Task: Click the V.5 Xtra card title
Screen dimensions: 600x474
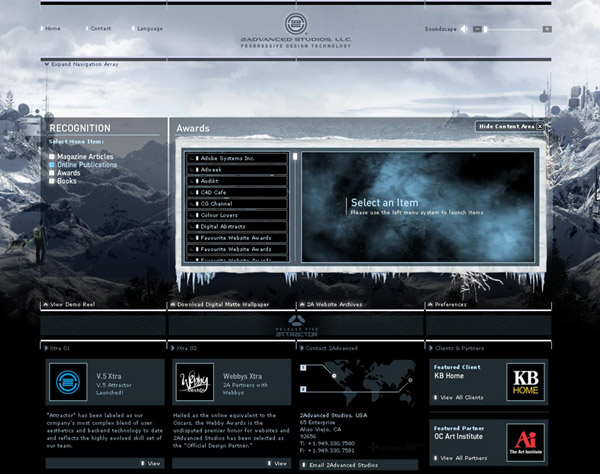Action: pos(109,376)
